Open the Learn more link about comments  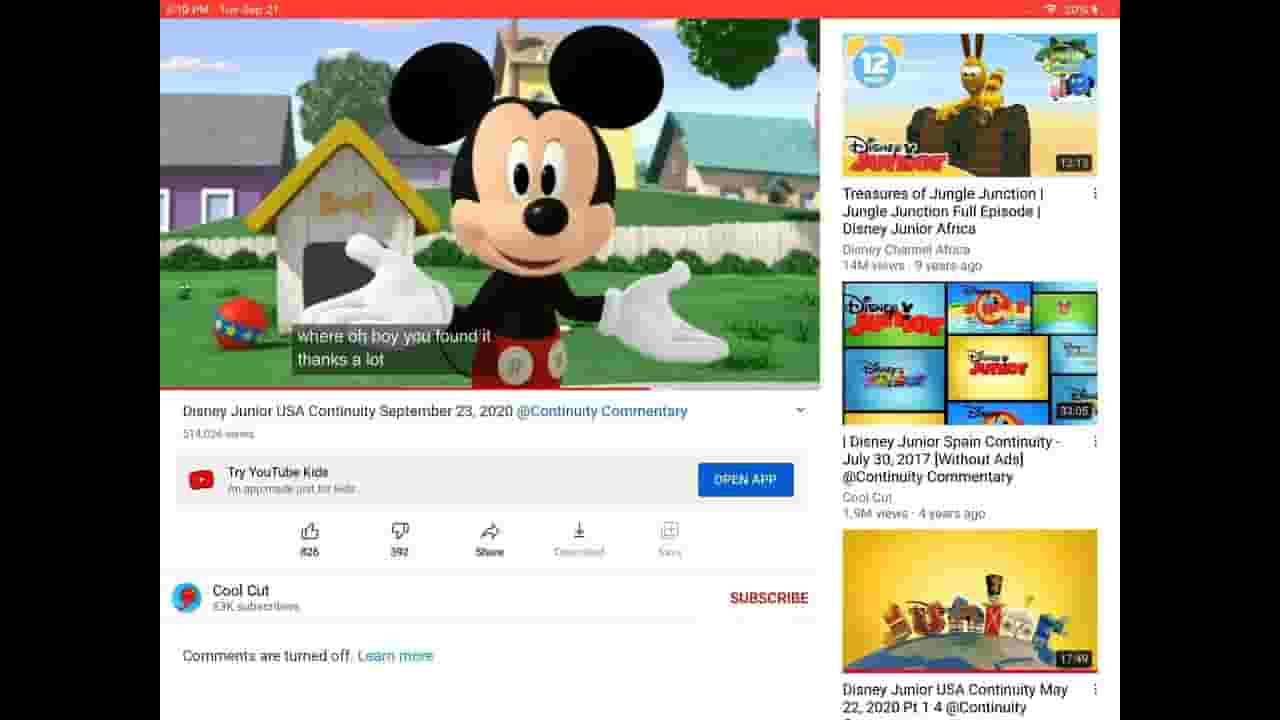tap(395, 656)
